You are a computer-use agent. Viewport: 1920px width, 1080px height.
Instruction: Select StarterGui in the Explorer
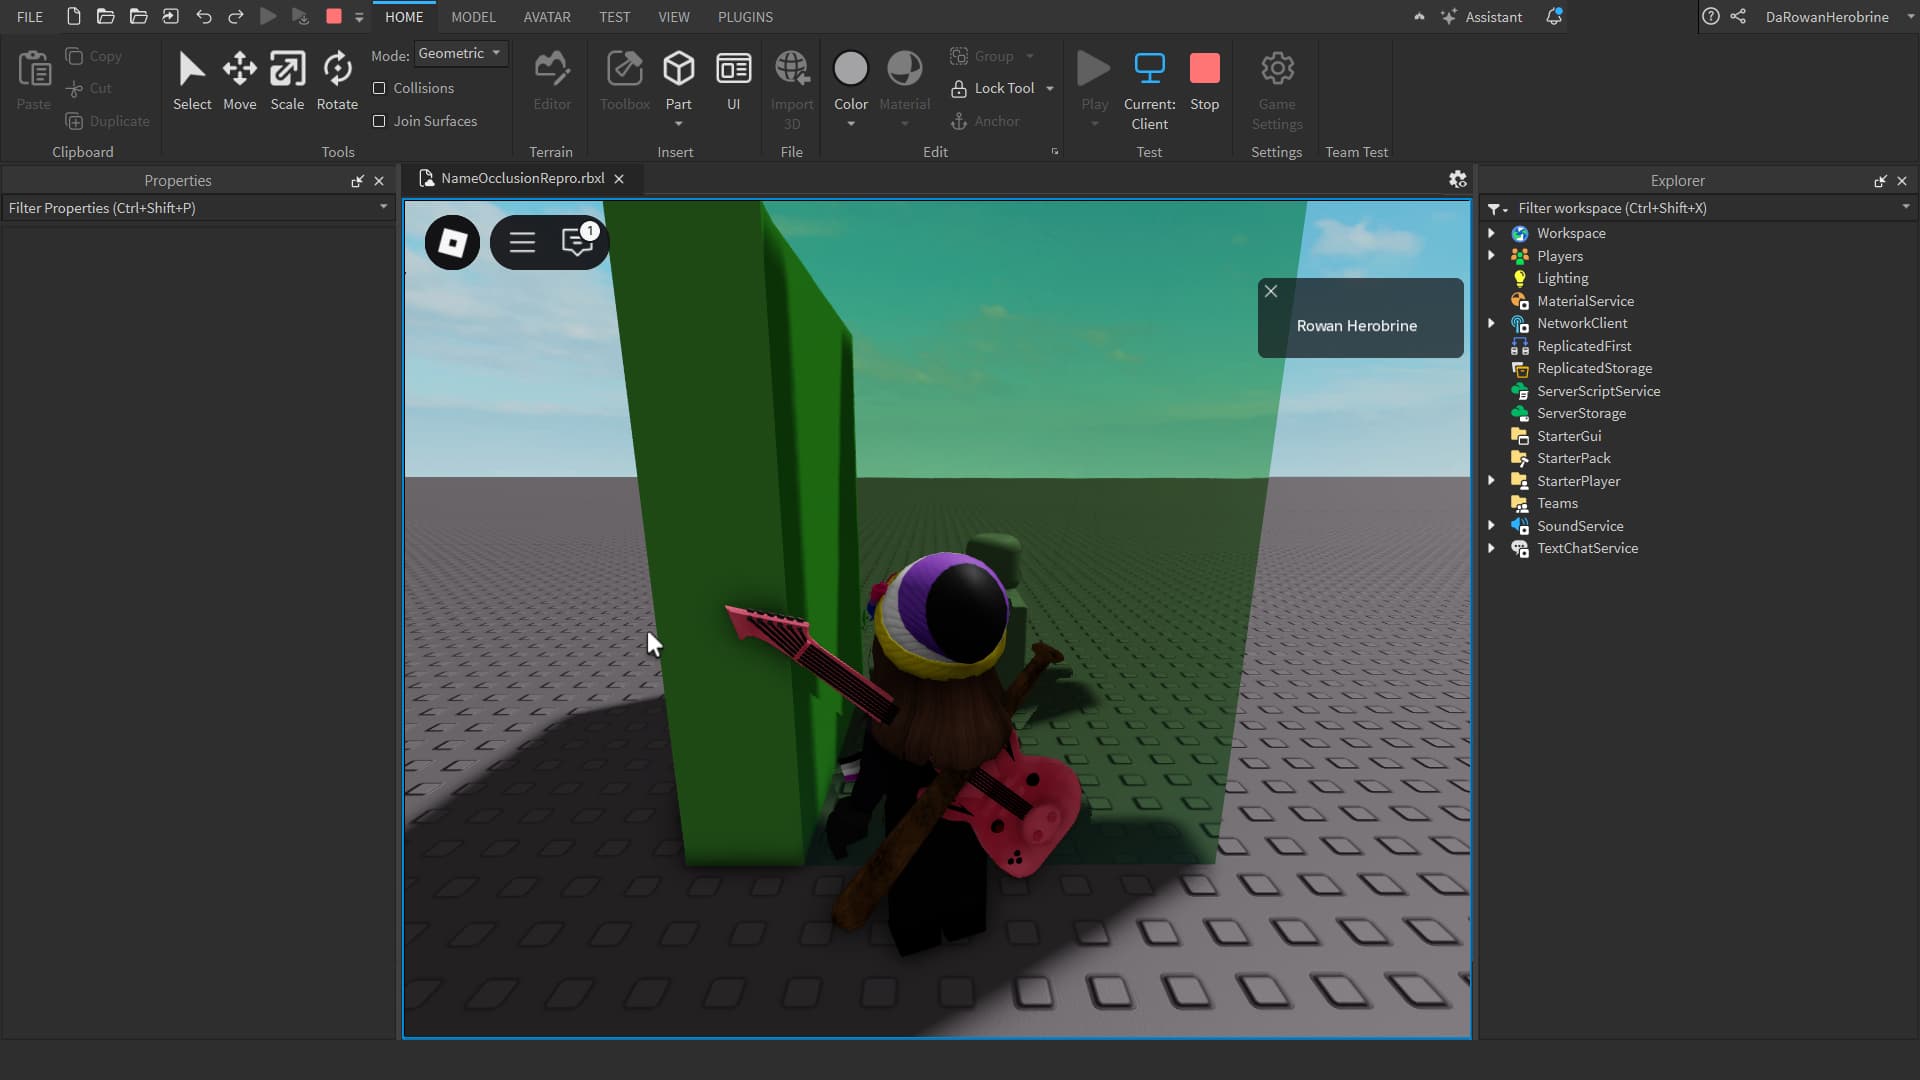[1569, 436]
